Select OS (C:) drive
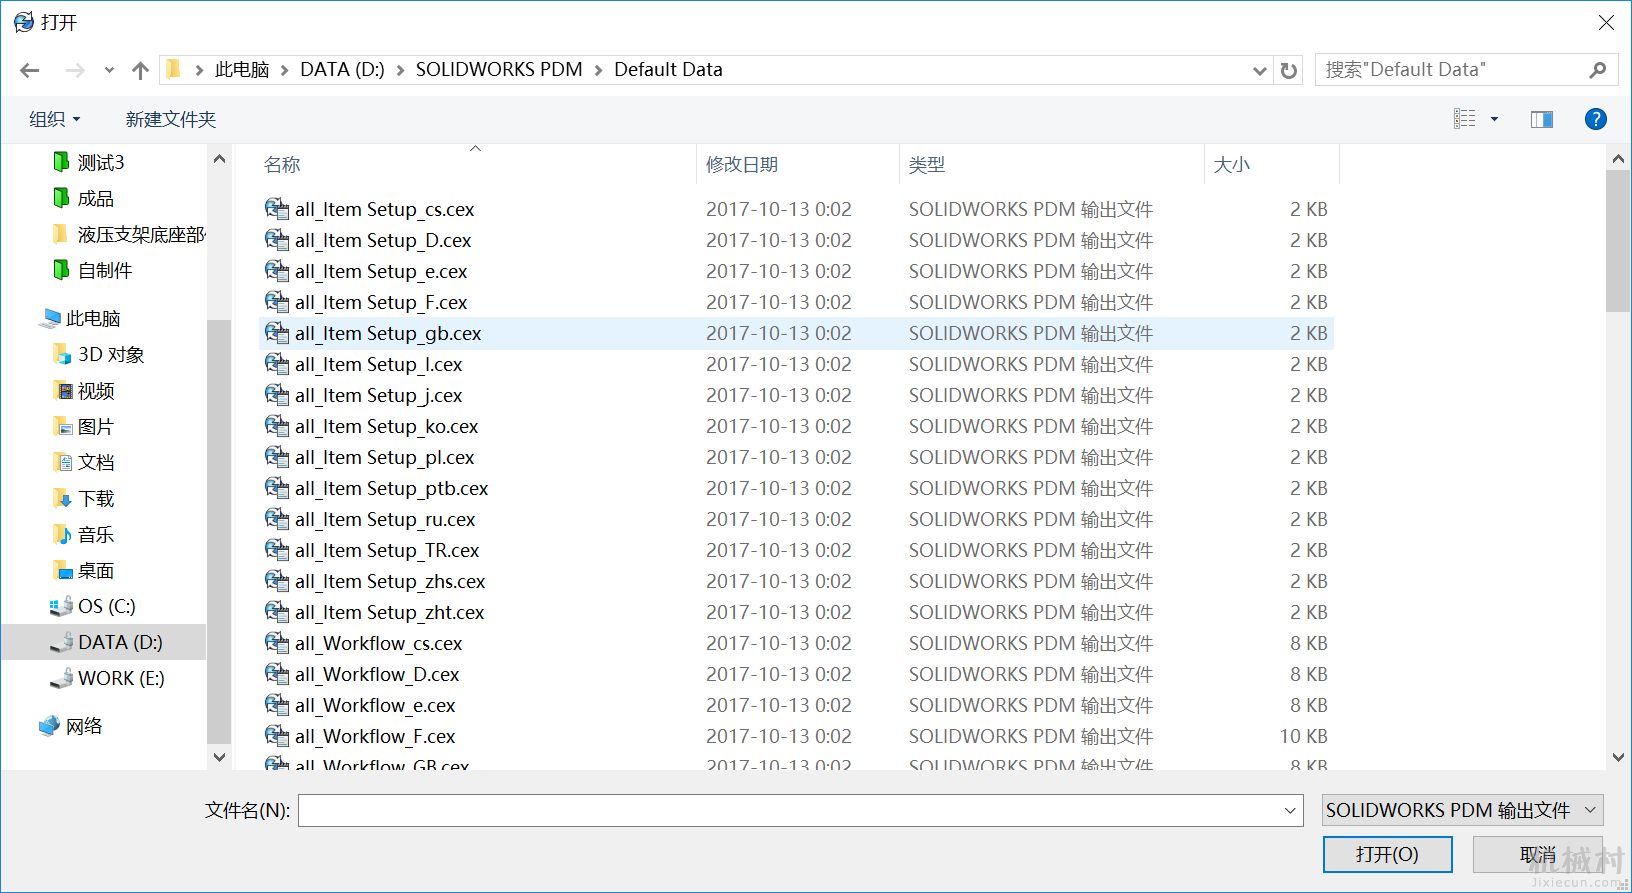This screenshot has width=1632, height=893. 106,606
